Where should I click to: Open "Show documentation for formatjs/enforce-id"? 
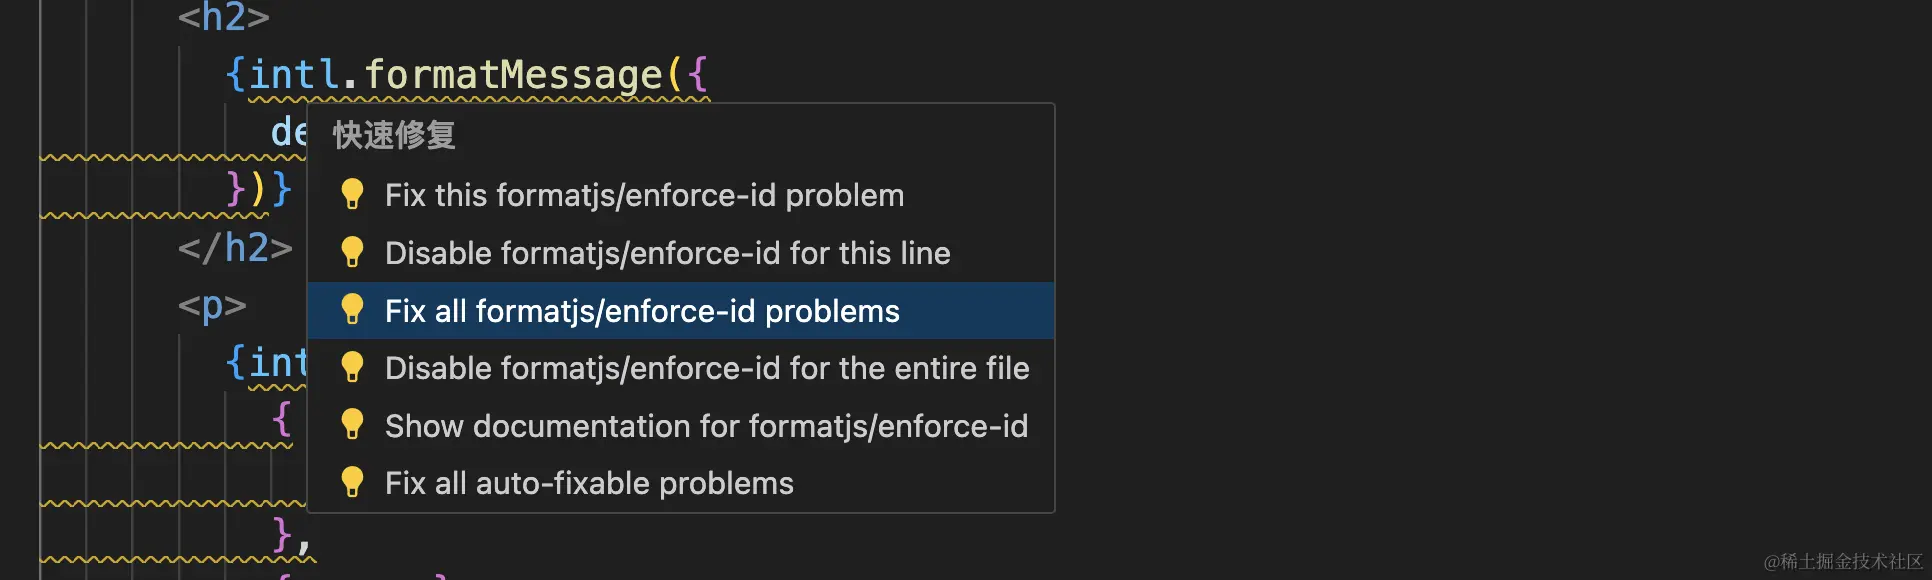[x=705, y=424]
